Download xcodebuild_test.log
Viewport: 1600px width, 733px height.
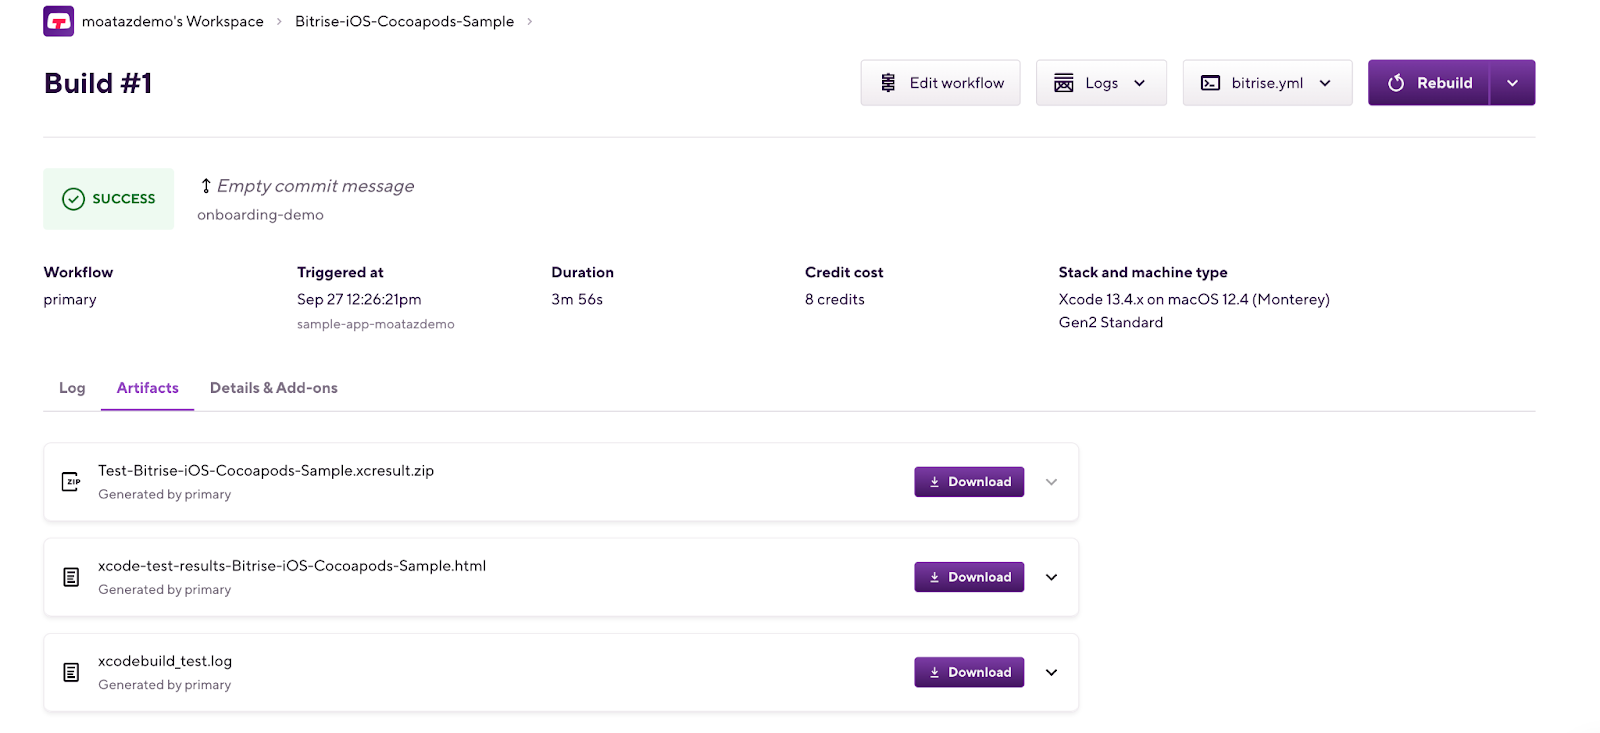point(969,672)
